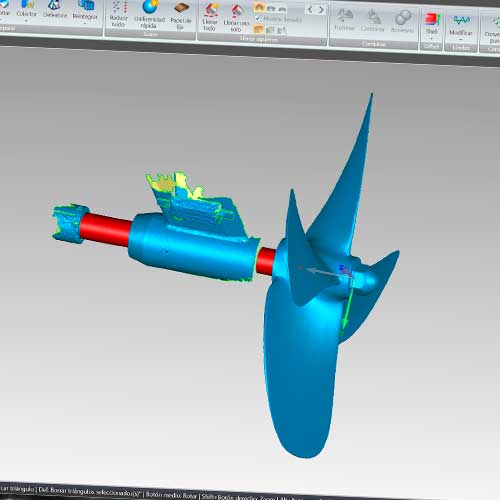Select the lower fill-type icon

pos(259,30)
